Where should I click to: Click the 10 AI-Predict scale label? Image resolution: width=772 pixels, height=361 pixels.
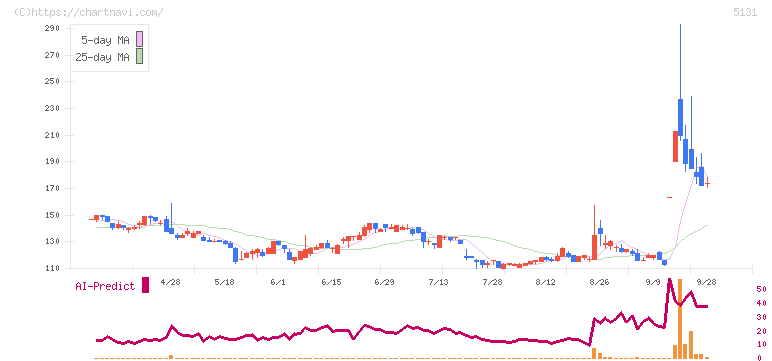coord(762,344)
